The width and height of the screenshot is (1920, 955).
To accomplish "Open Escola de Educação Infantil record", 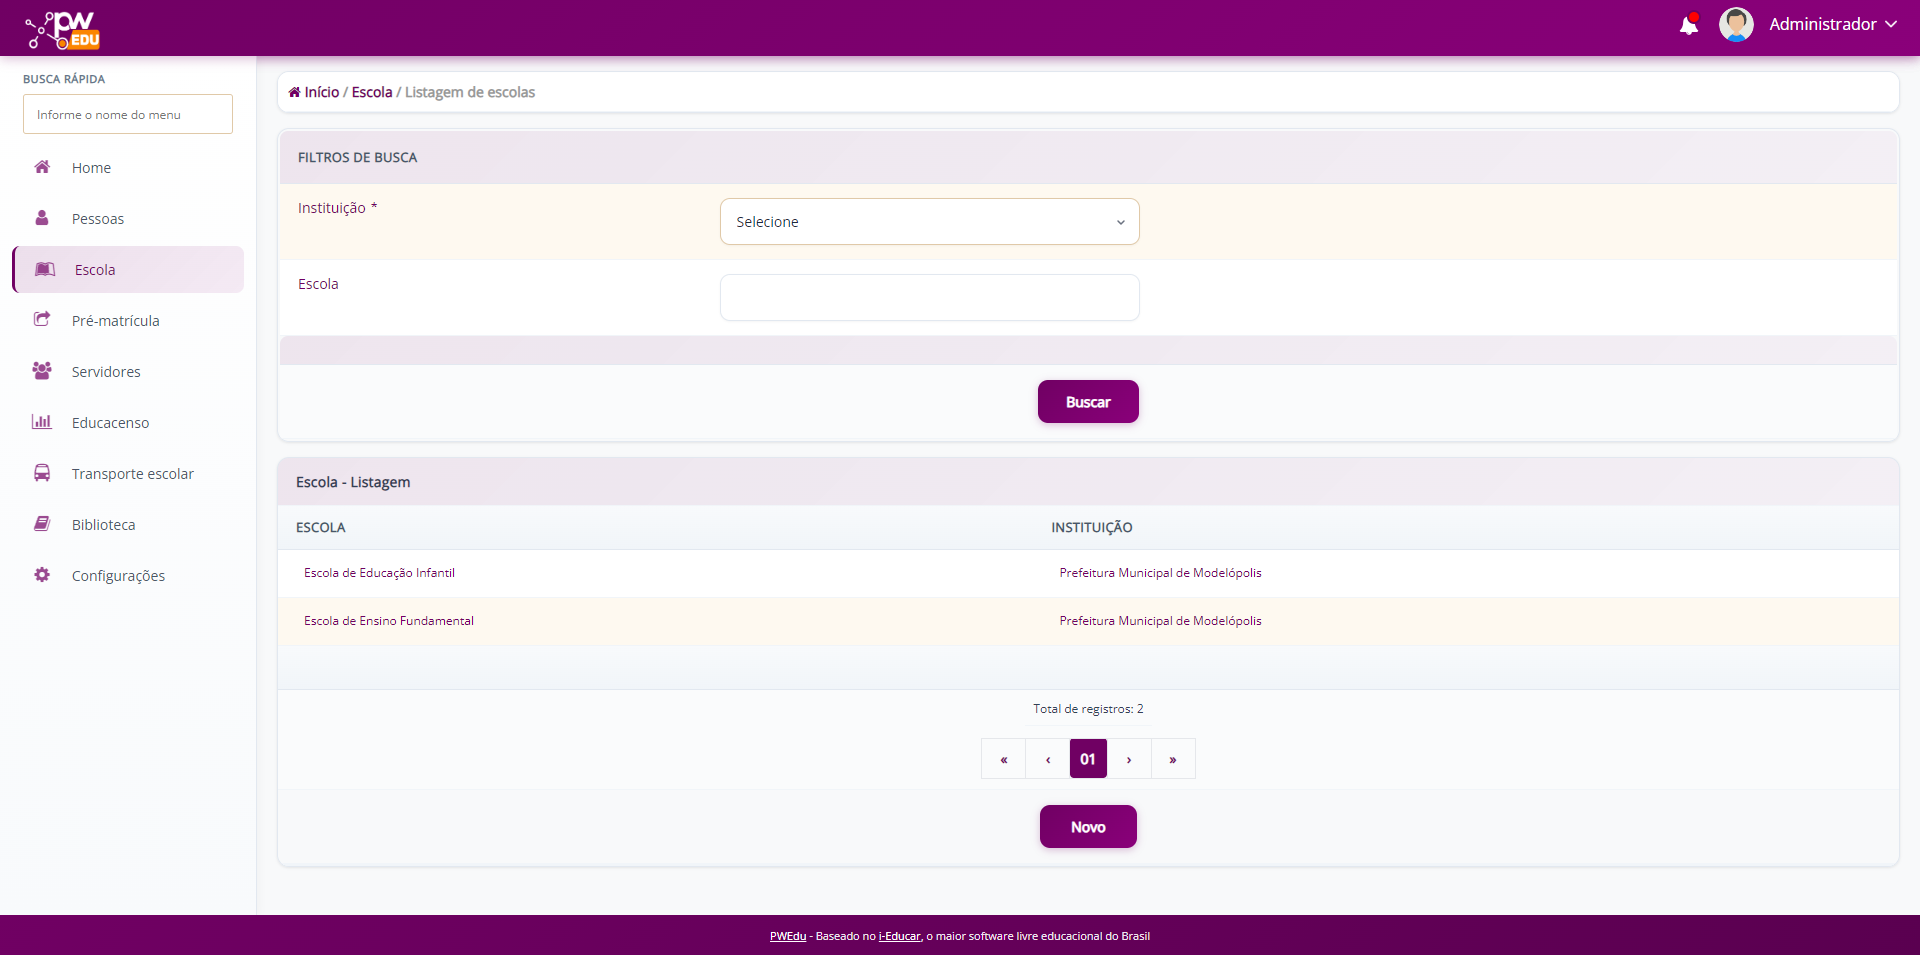I will click(379, 573).
